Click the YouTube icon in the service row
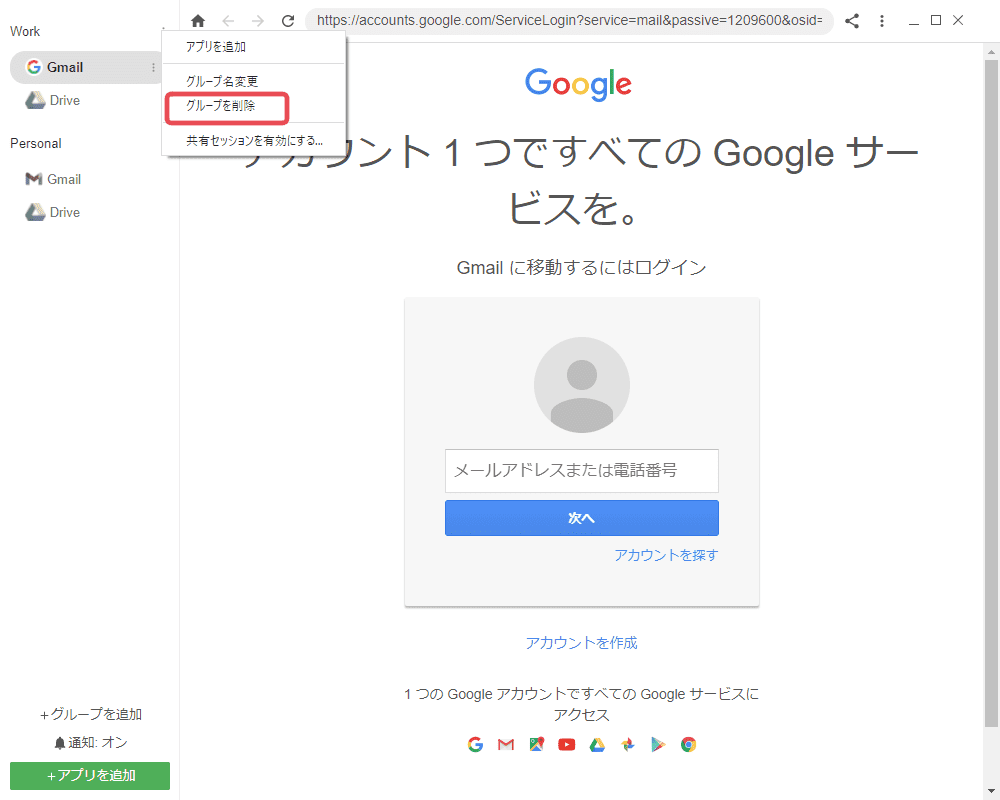The height and width of the screenshot is (800, 1000). click(566, 744)
